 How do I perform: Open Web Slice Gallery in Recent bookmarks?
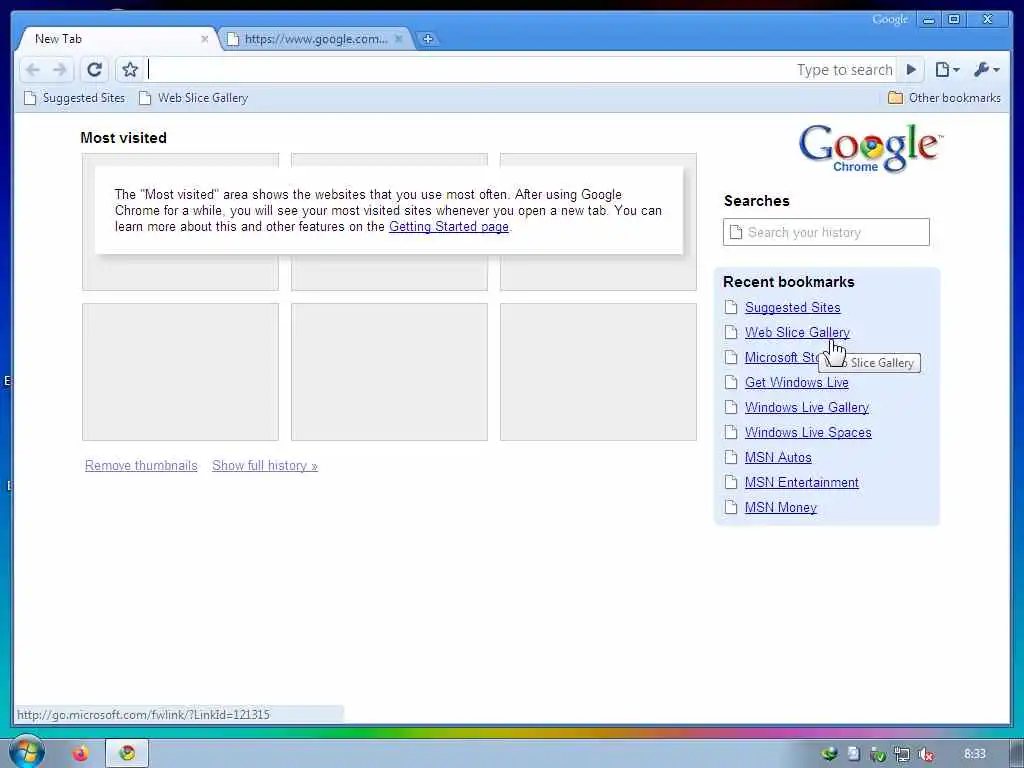point(797,332)
